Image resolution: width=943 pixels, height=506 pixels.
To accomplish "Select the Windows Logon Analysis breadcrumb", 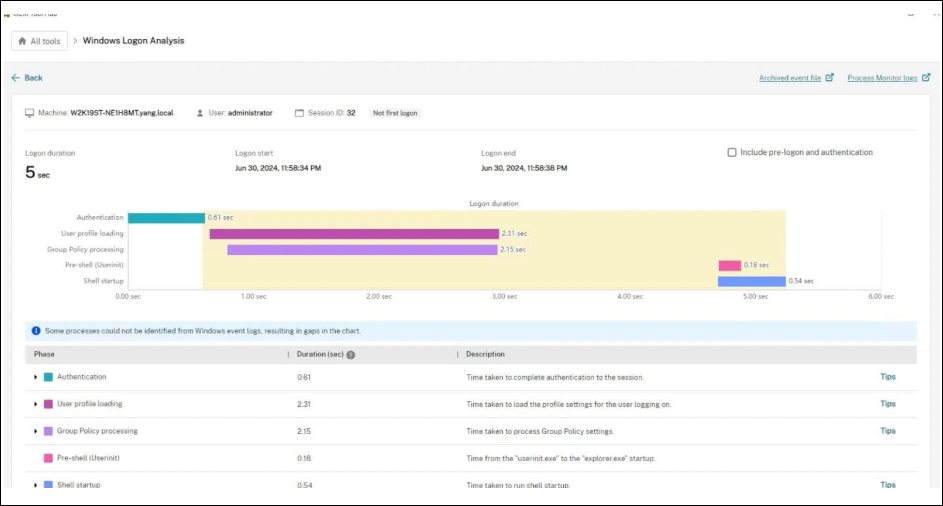I will click(x=133, y=41).
